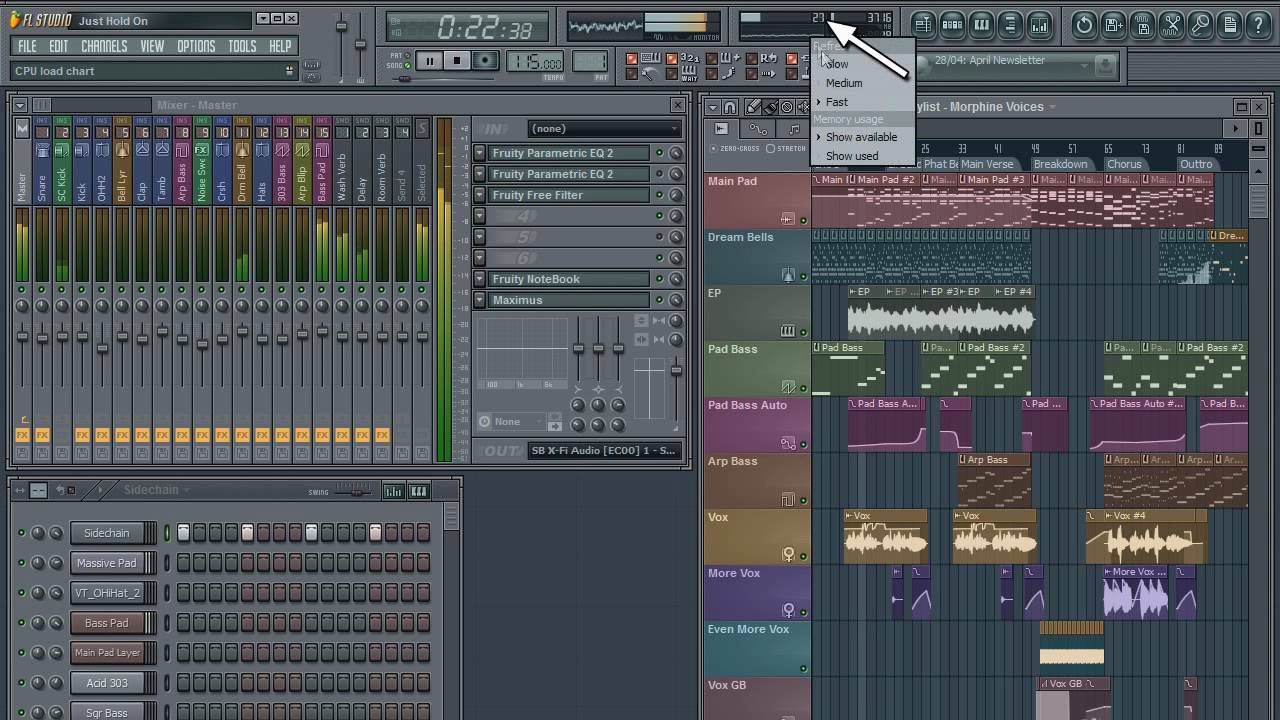Click the Fruity Free Filter mix level knob
Screen dimensions: 1280x720
676,195
